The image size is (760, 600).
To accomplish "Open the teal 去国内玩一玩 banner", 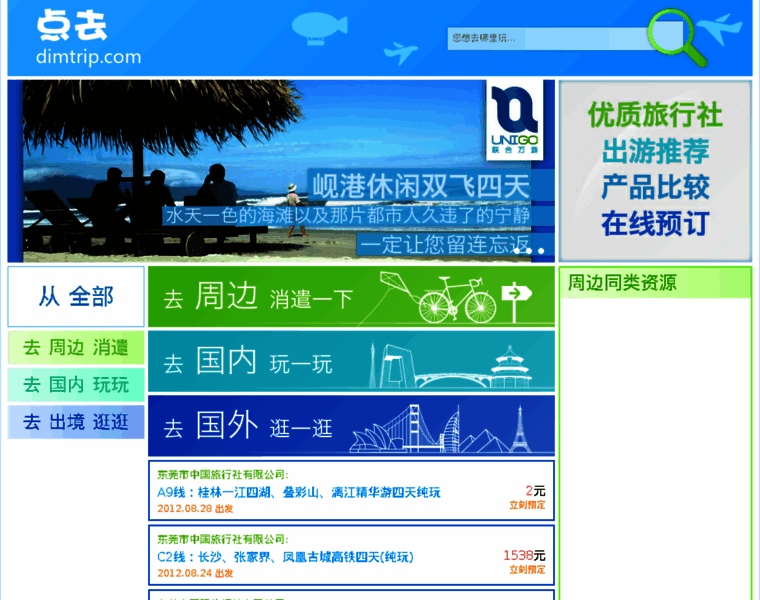I will pyautogui.click(x=351, y=361).
